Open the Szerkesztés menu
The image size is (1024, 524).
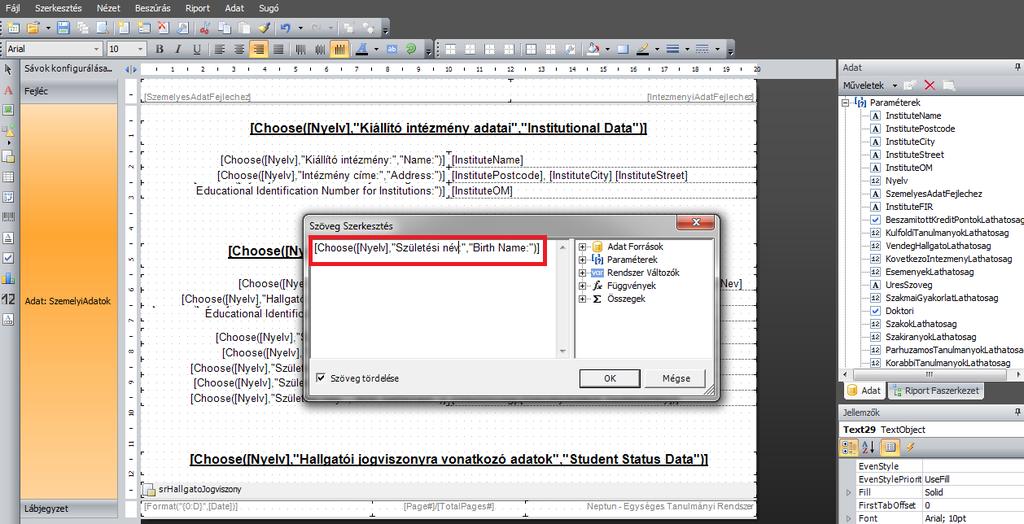[x=58, y=8]
